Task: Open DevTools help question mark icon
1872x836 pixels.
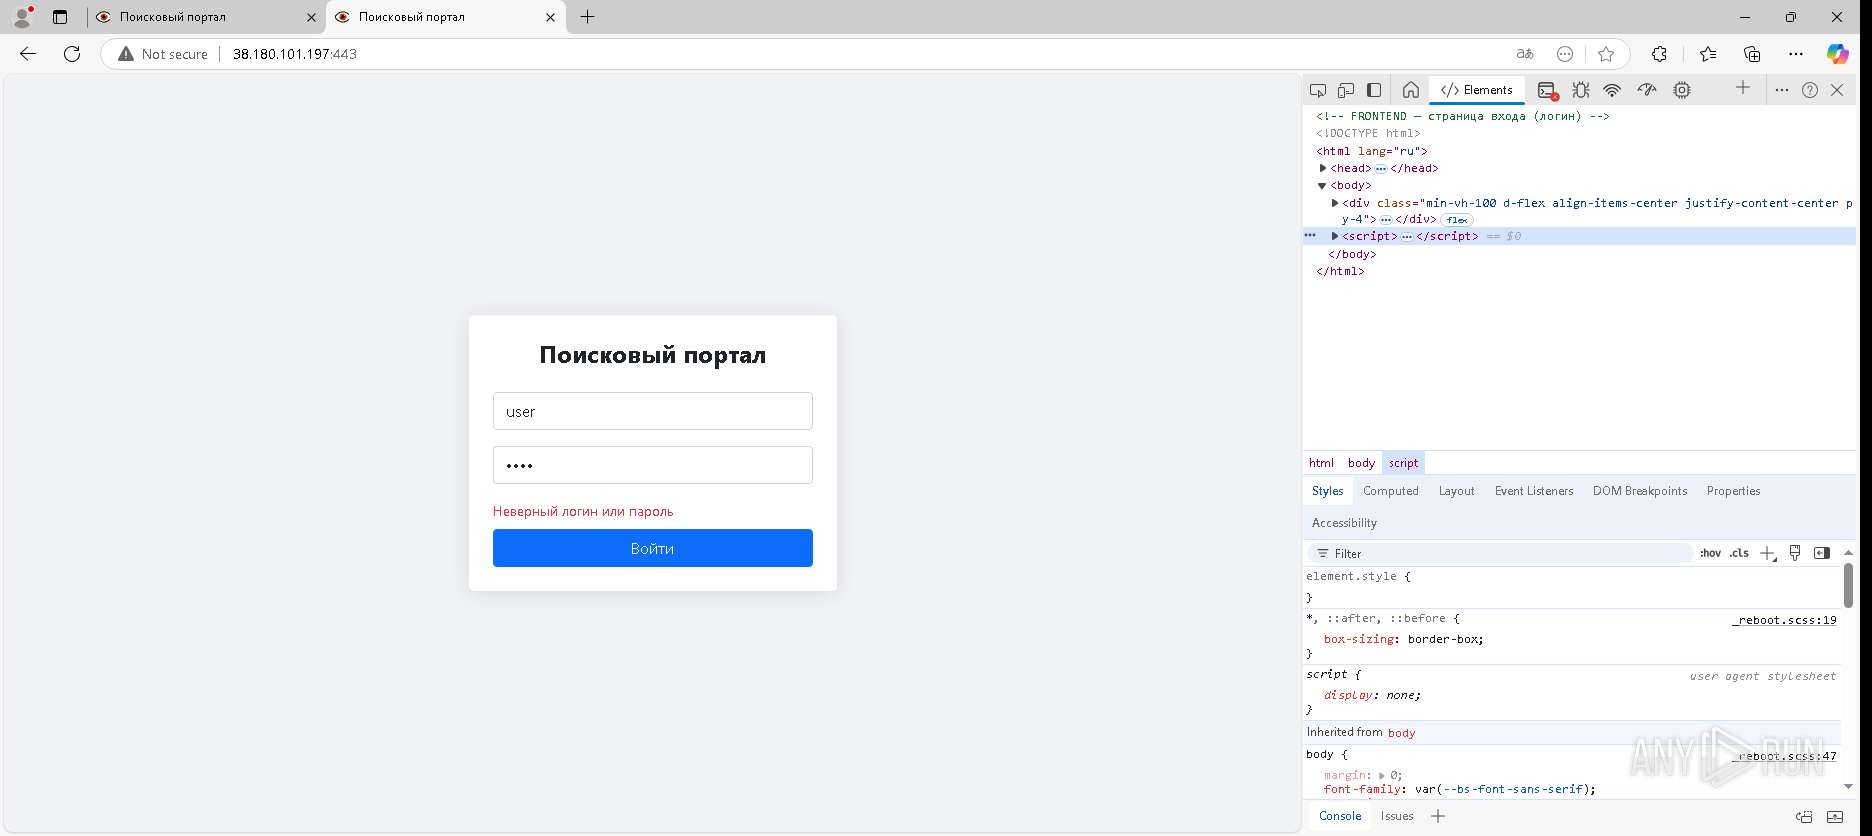Action: 1810,90
